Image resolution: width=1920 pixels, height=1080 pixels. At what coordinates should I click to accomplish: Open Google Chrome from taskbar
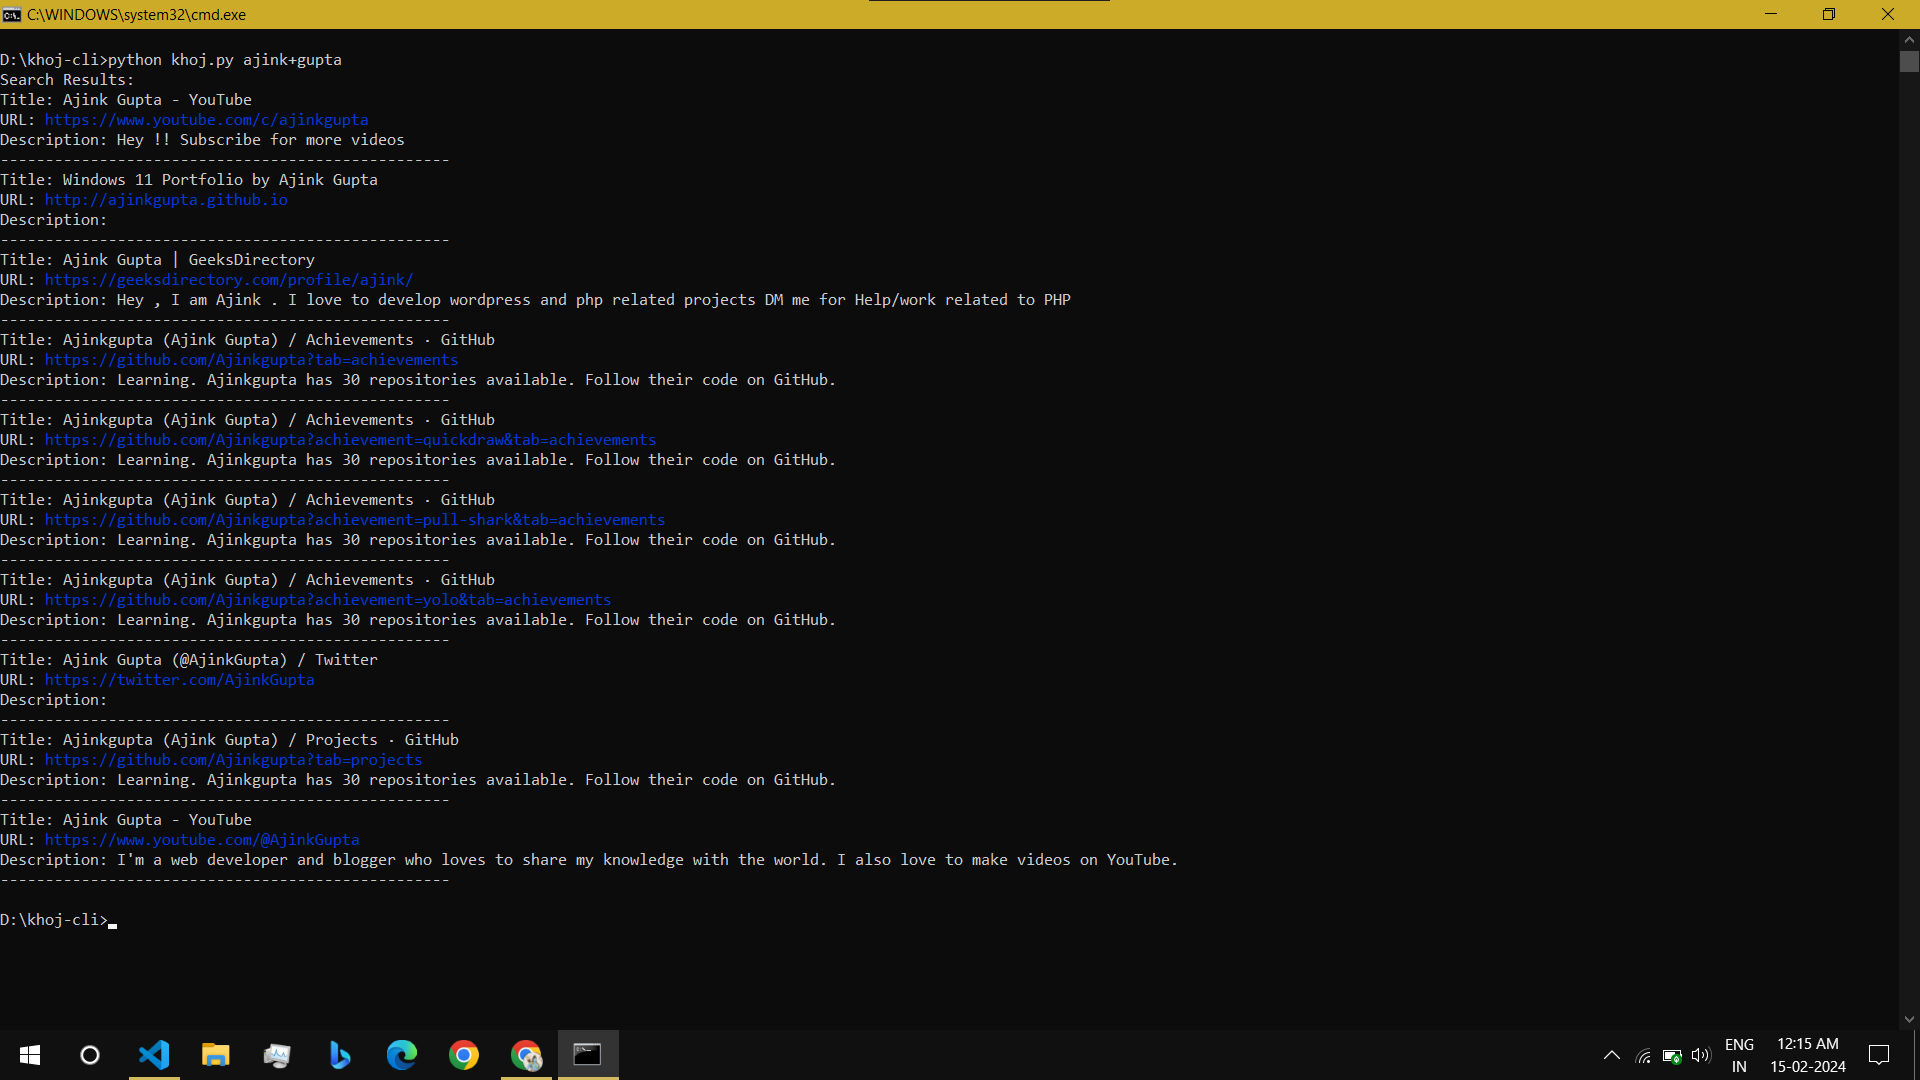pos(464,1055)
